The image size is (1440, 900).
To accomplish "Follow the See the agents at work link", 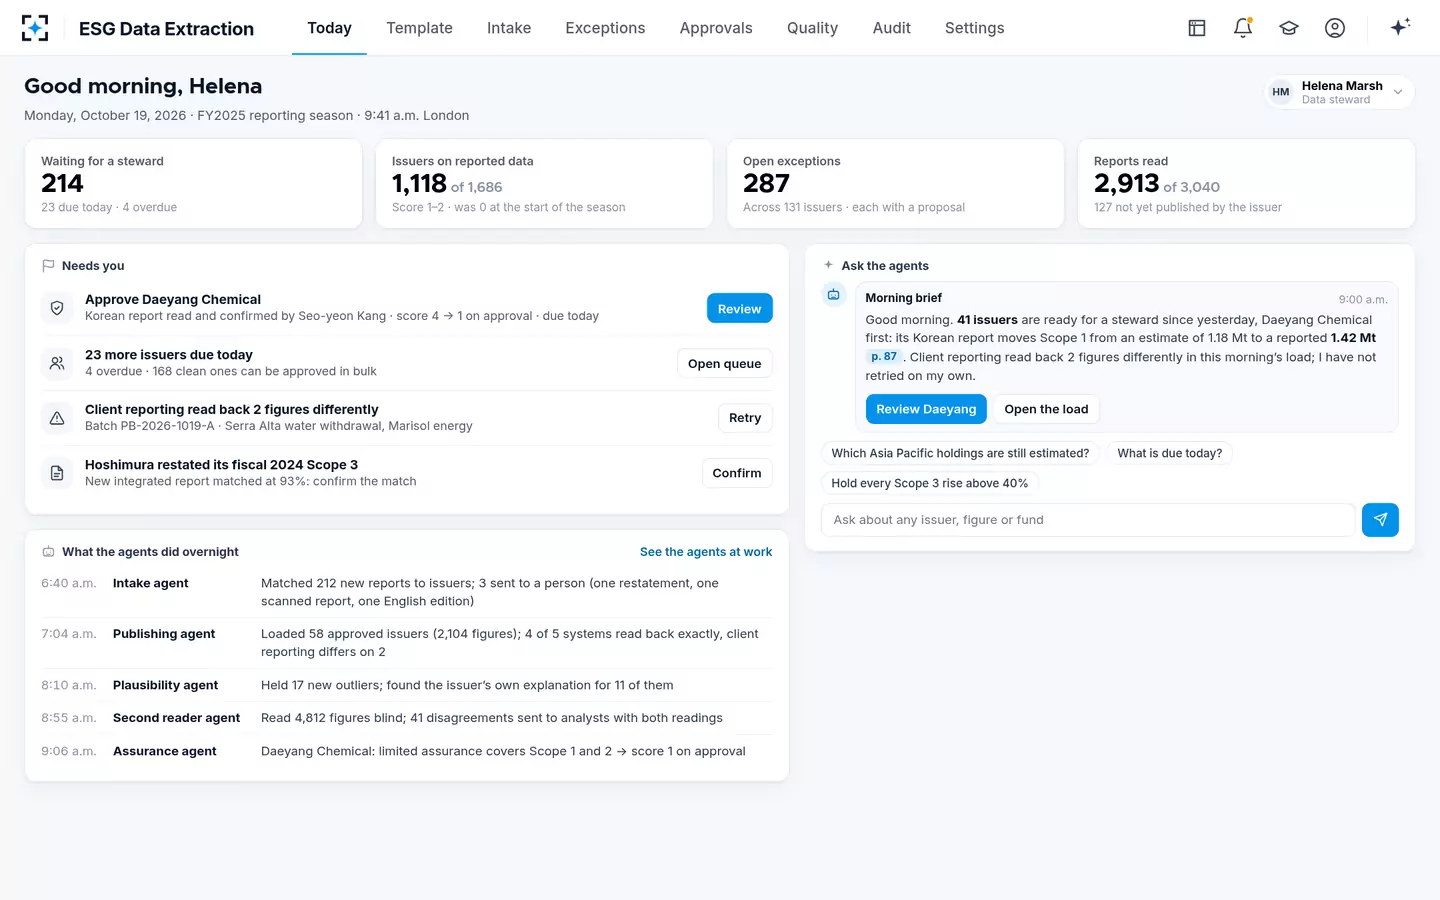I will click(706, 552).
